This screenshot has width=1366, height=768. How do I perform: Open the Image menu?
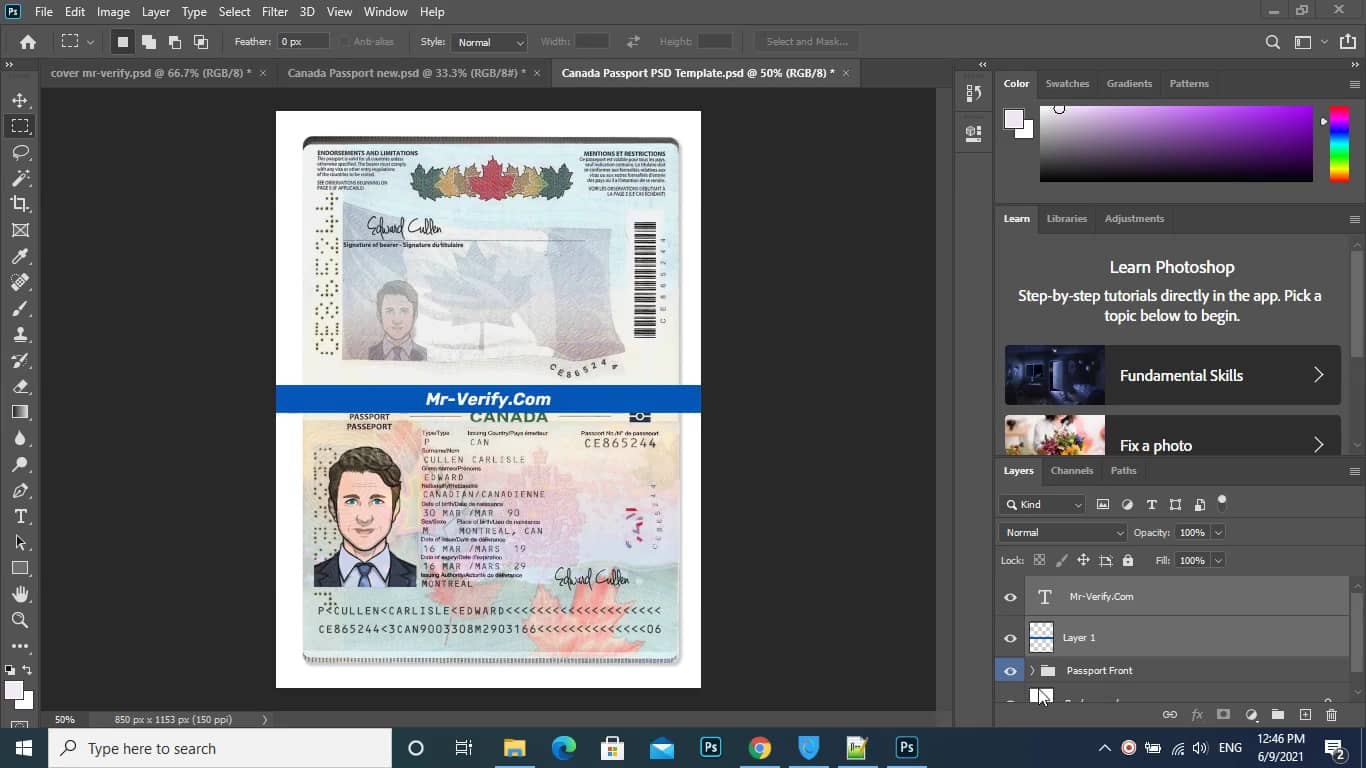(113, 12)
